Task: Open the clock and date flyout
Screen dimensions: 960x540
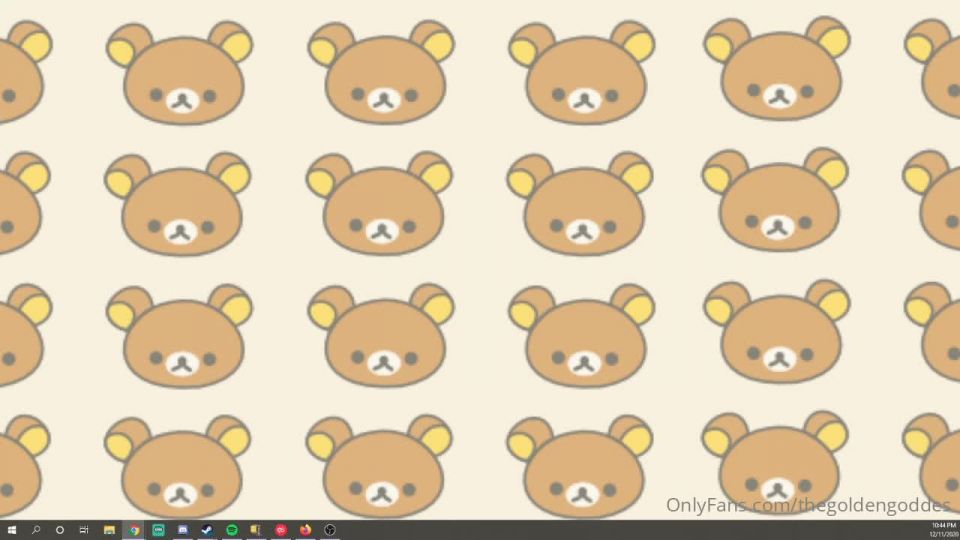Action: tap(944, 530)
